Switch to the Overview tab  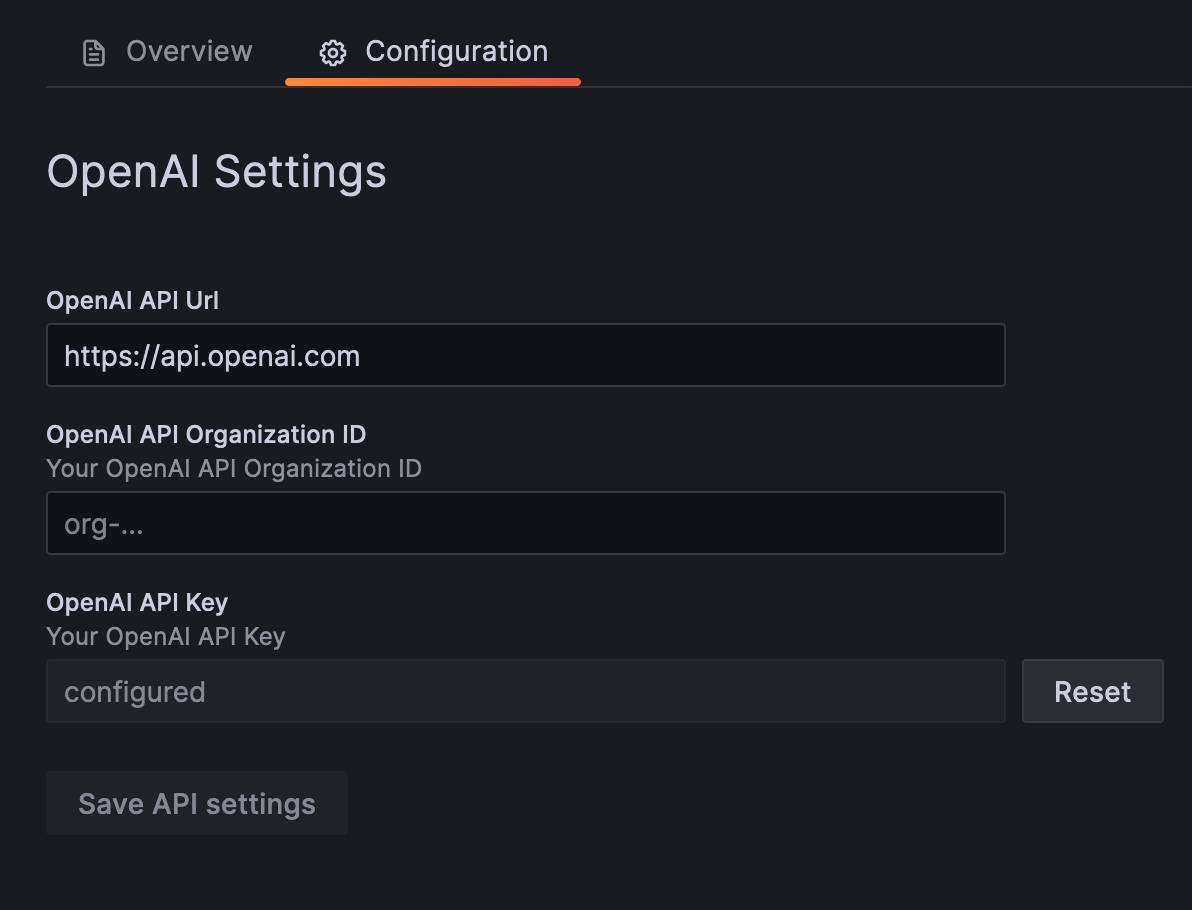pos(188,52)
